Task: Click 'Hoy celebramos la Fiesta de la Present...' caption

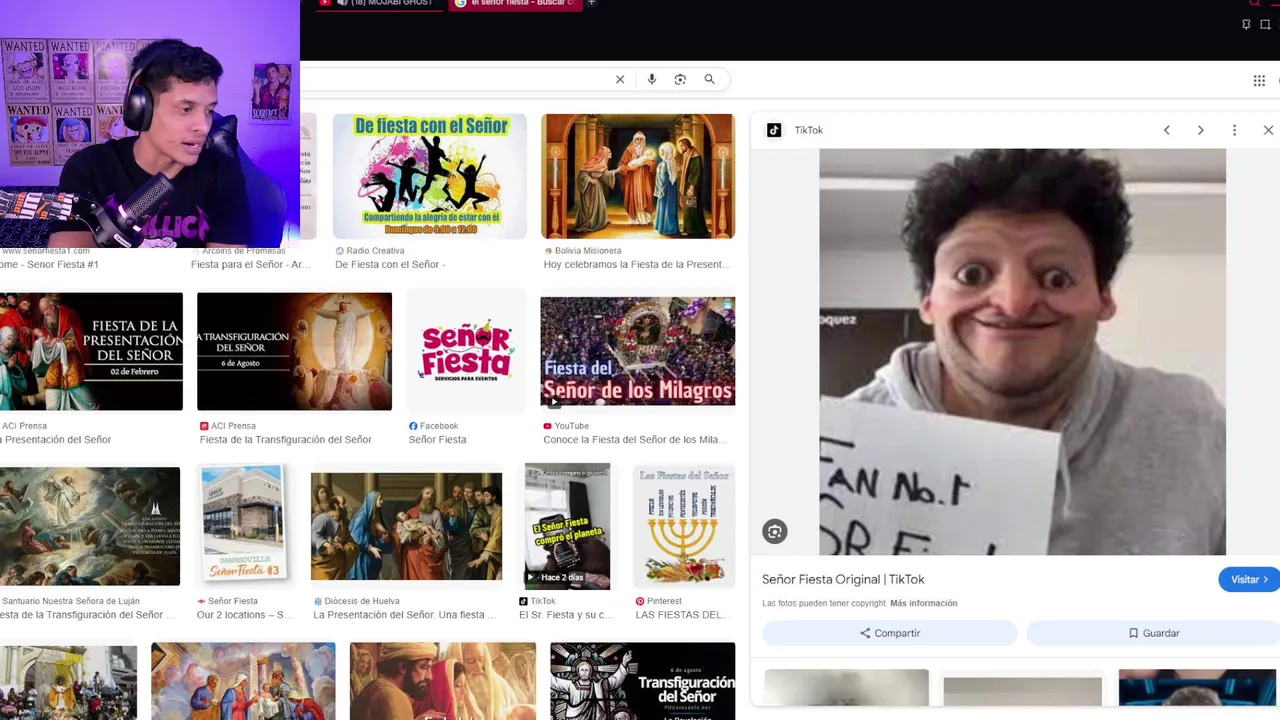Action: [637, 265]
